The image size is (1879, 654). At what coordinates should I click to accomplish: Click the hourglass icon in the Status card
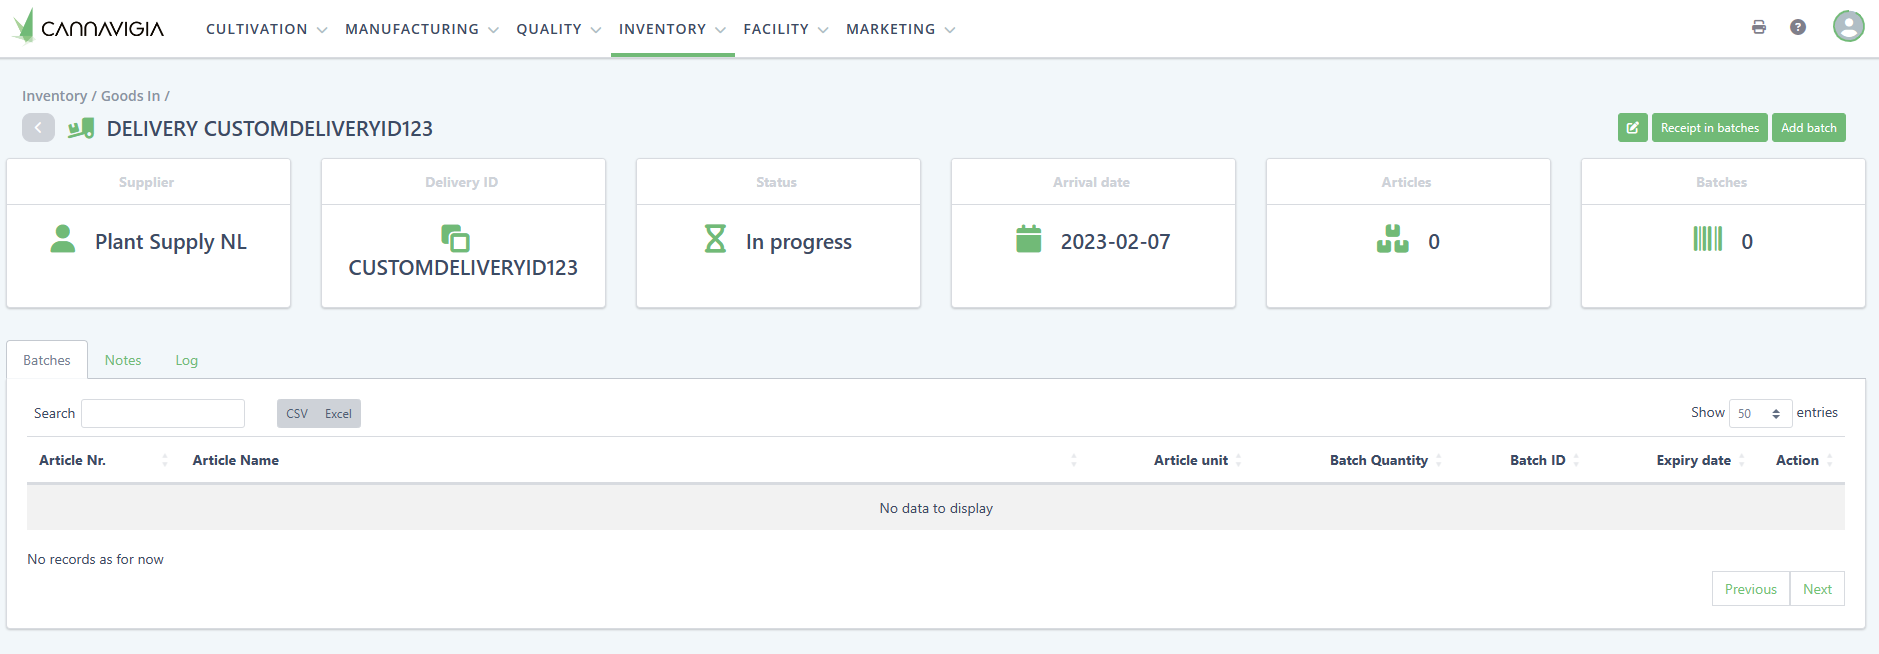click(715, 239)
